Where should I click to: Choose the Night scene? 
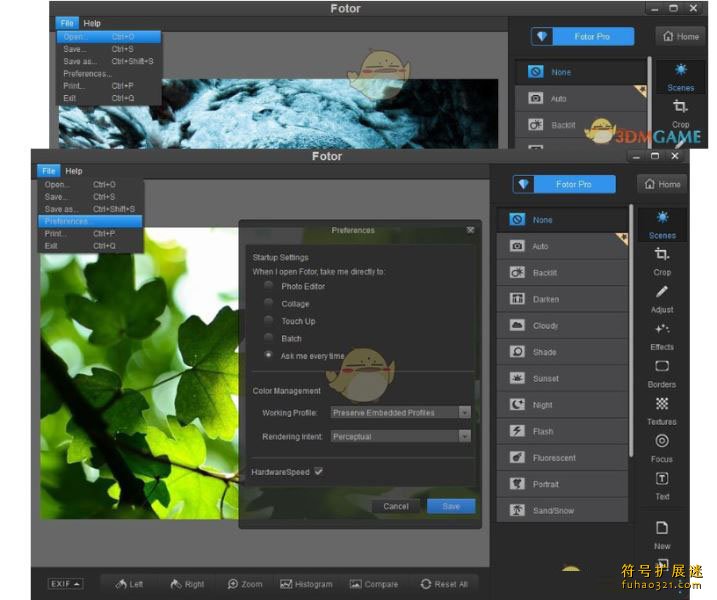click(x=562, y=405)
